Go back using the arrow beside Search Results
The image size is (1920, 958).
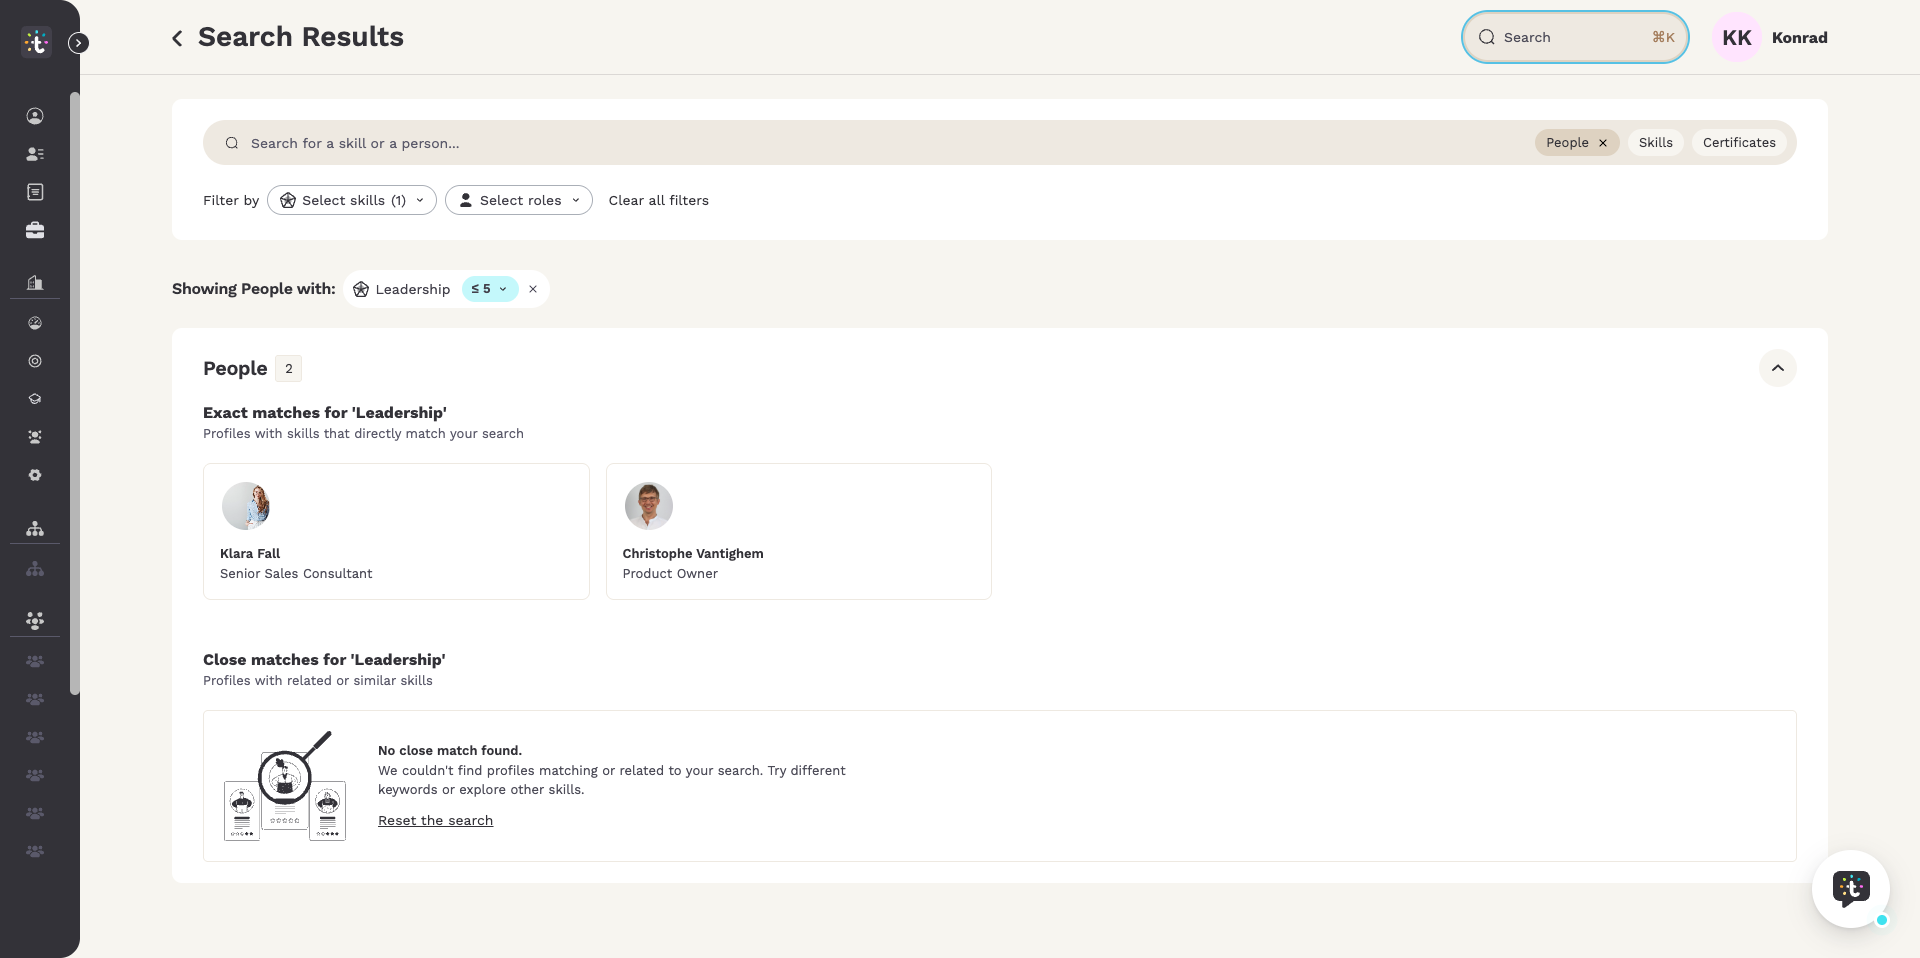pyautogui.click(x=177, y=38)
